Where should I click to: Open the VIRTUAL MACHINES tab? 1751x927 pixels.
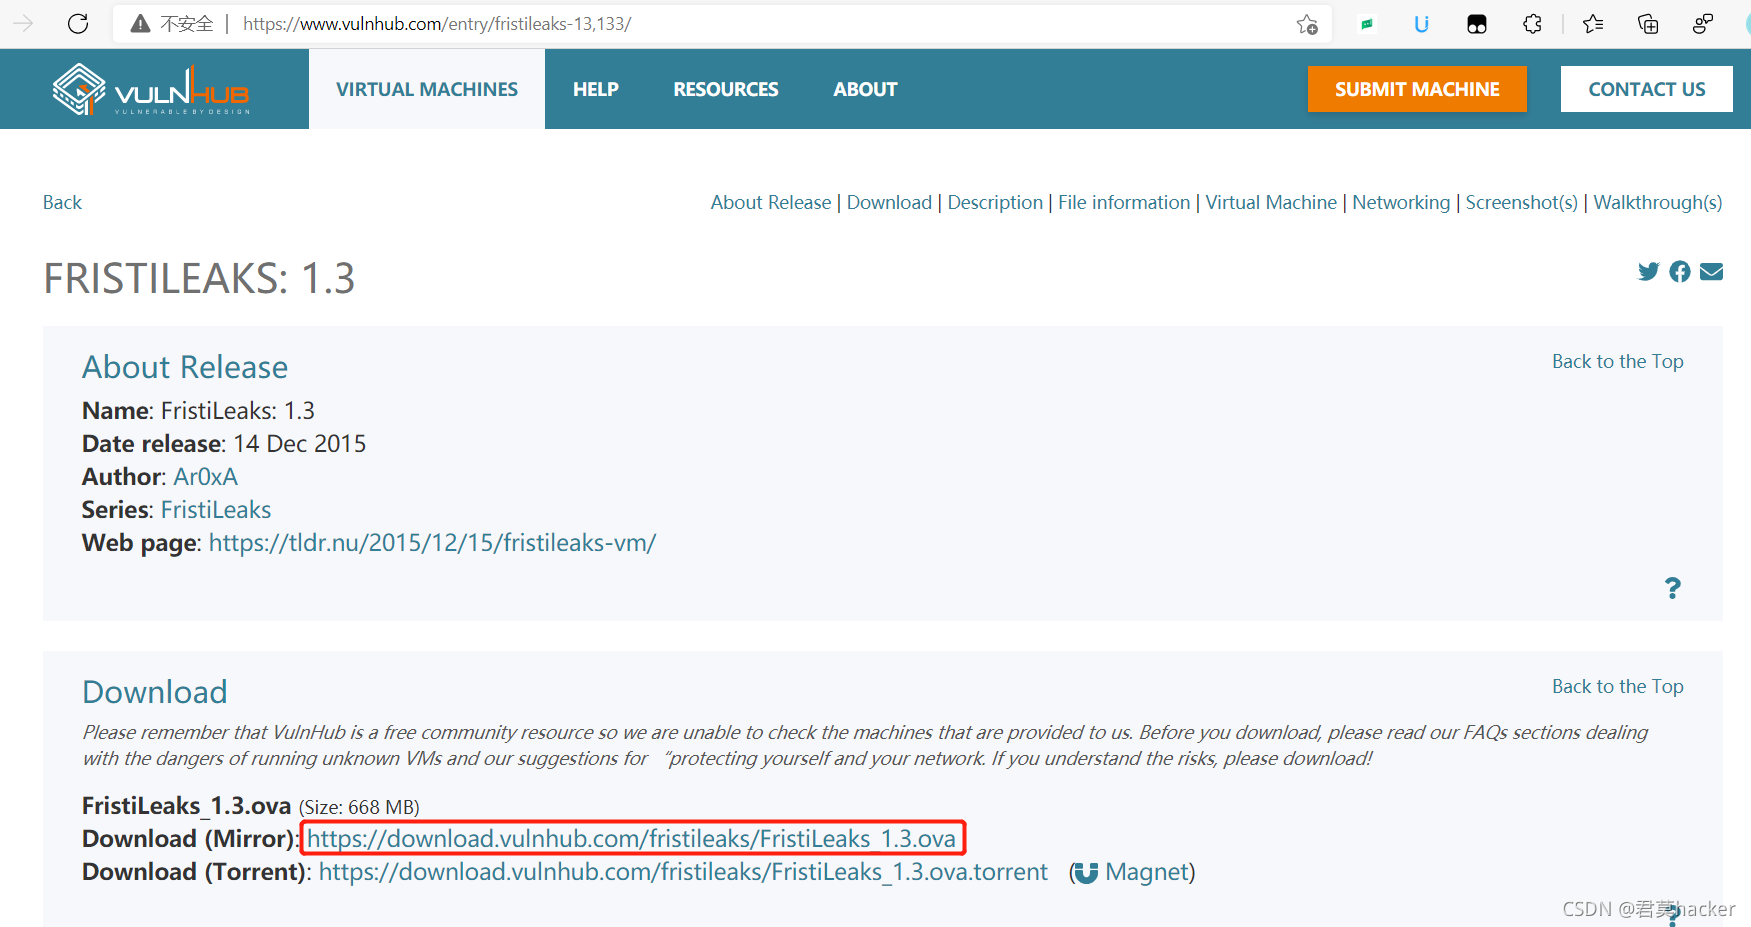pyautogui.click(x=427, y=89)
